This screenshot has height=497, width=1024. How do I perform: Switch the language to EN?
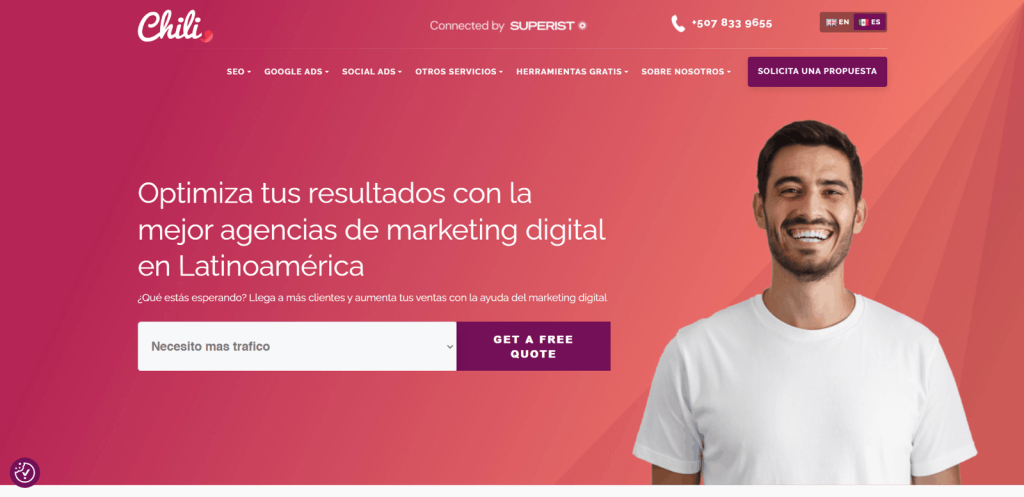tap(837, 22)
